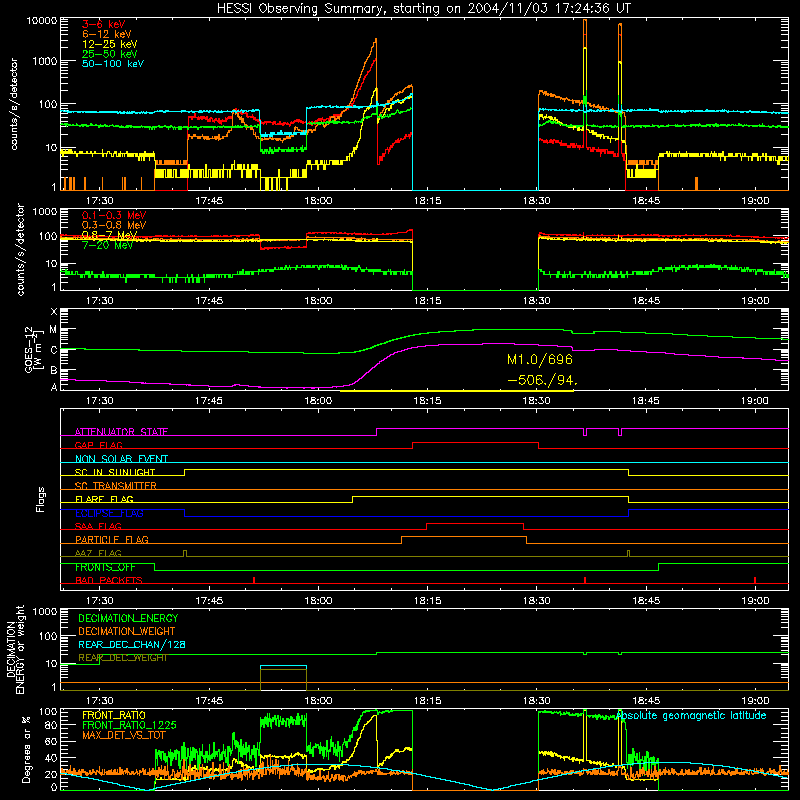This screenshot has width=800, height=800.
Task: Click the FLARE_FLAG label
Action: click(104, 499)
